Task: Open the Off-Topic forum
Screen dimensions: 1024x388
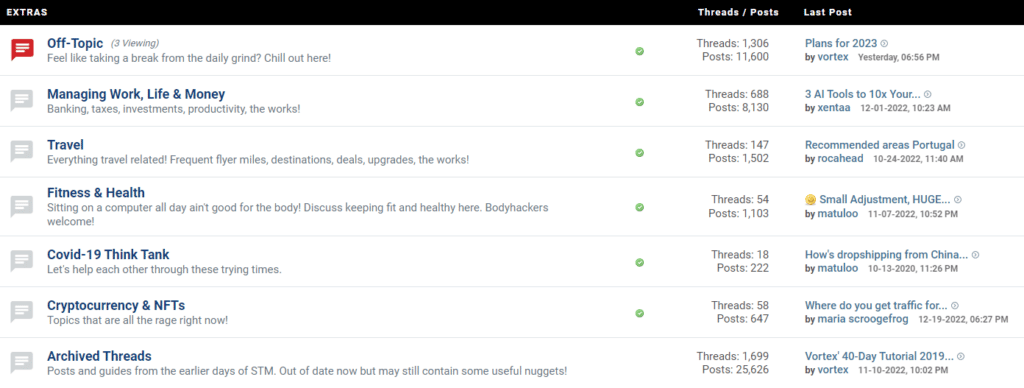Action: 75,43
